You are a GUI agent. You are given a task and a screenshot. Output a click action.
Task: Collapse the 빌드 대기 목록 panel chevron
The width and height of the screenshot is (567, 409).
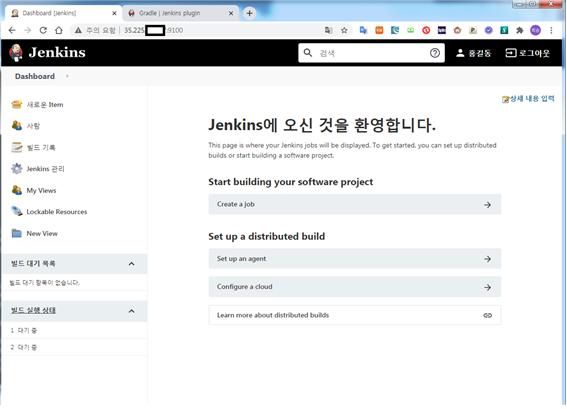click(x=132, y=264)
